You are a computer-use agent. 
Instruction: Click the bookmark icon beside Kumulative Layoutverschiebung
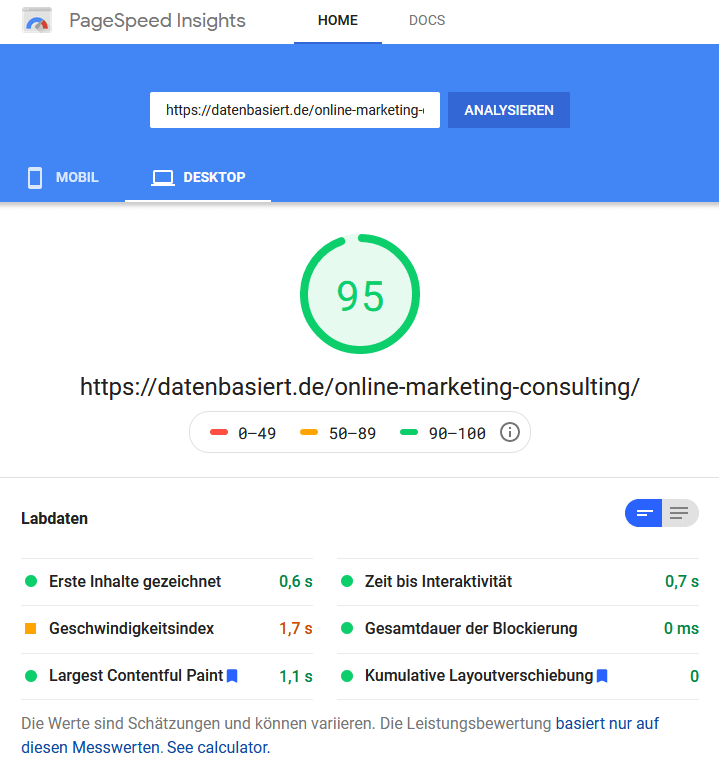coord(602,676)
